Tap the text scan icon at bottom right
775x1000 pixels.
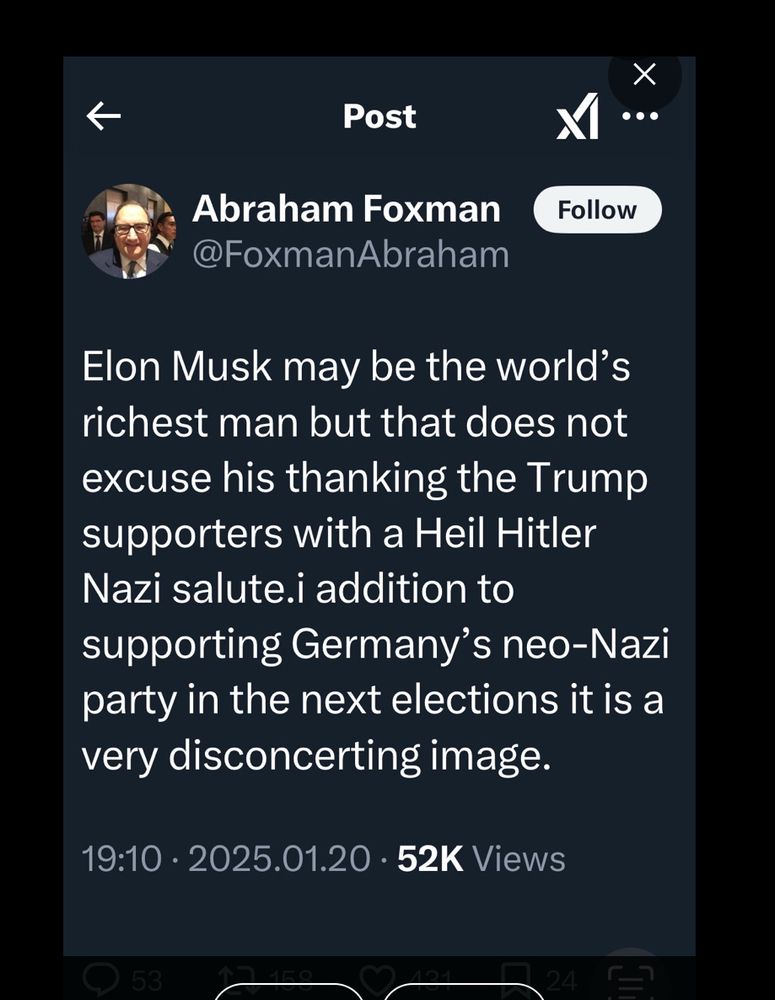tap(630, 977)
